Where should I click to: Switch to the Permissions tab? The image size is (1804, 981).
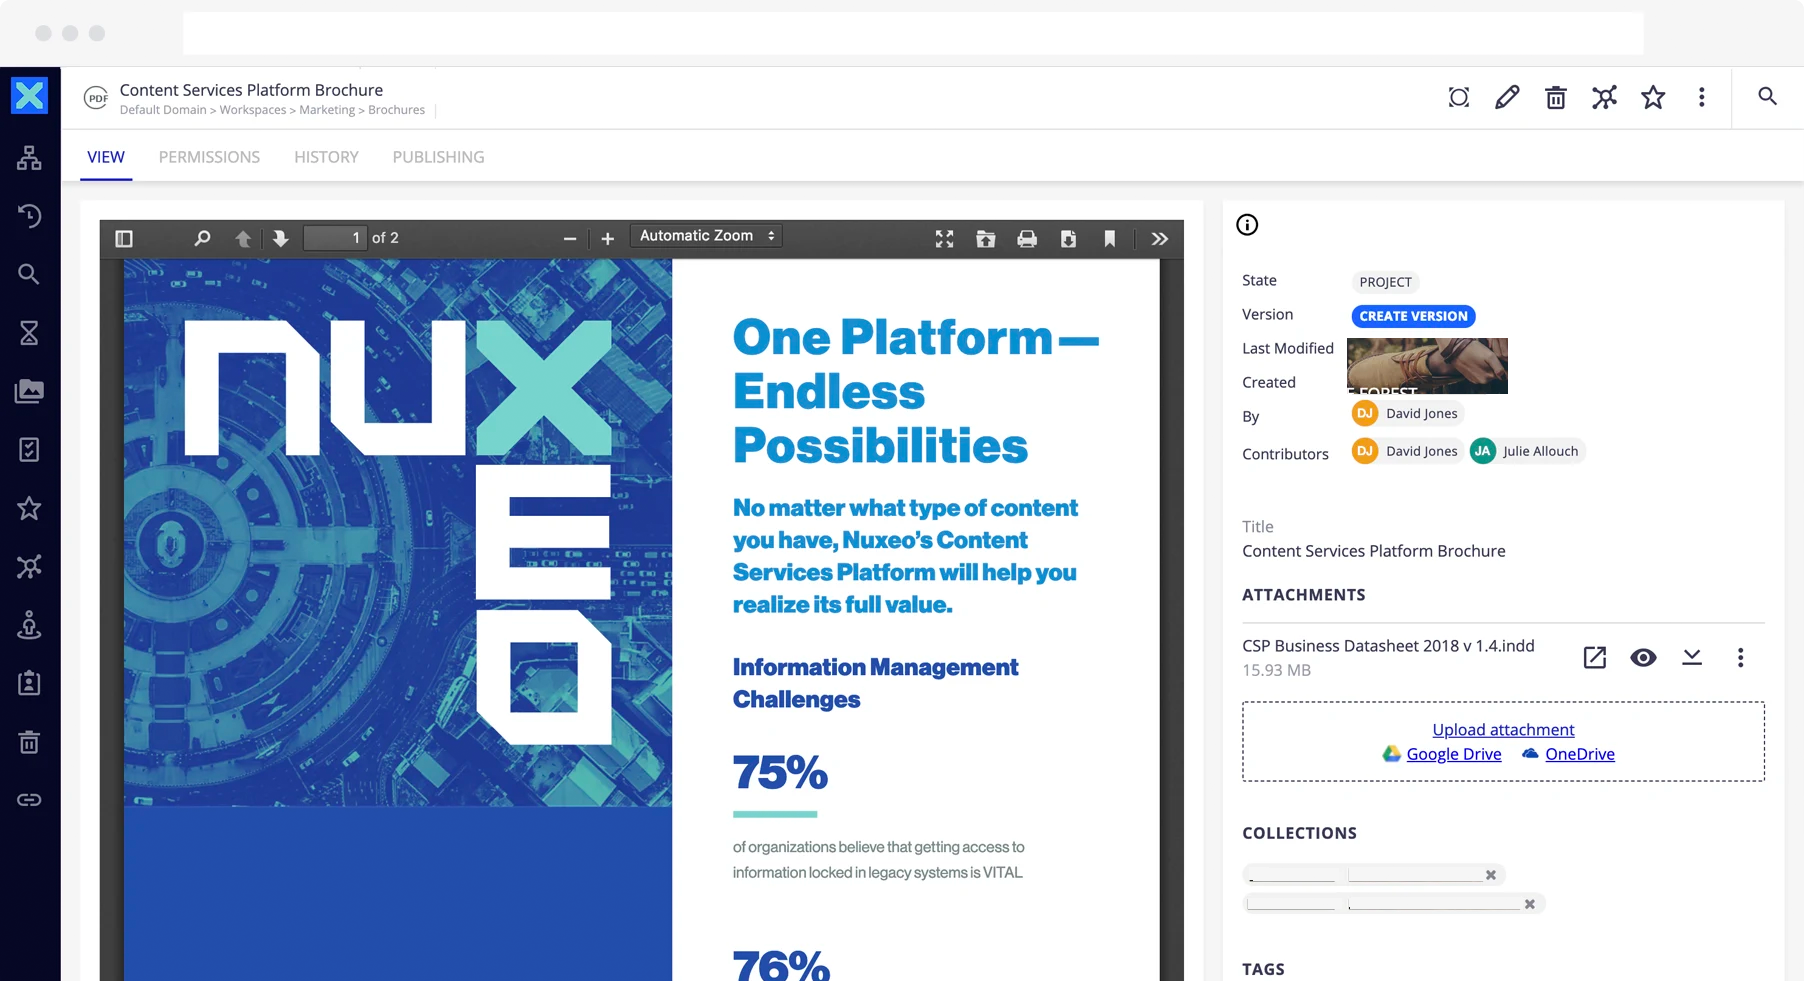pyautogui.click(x=209, y=157)
